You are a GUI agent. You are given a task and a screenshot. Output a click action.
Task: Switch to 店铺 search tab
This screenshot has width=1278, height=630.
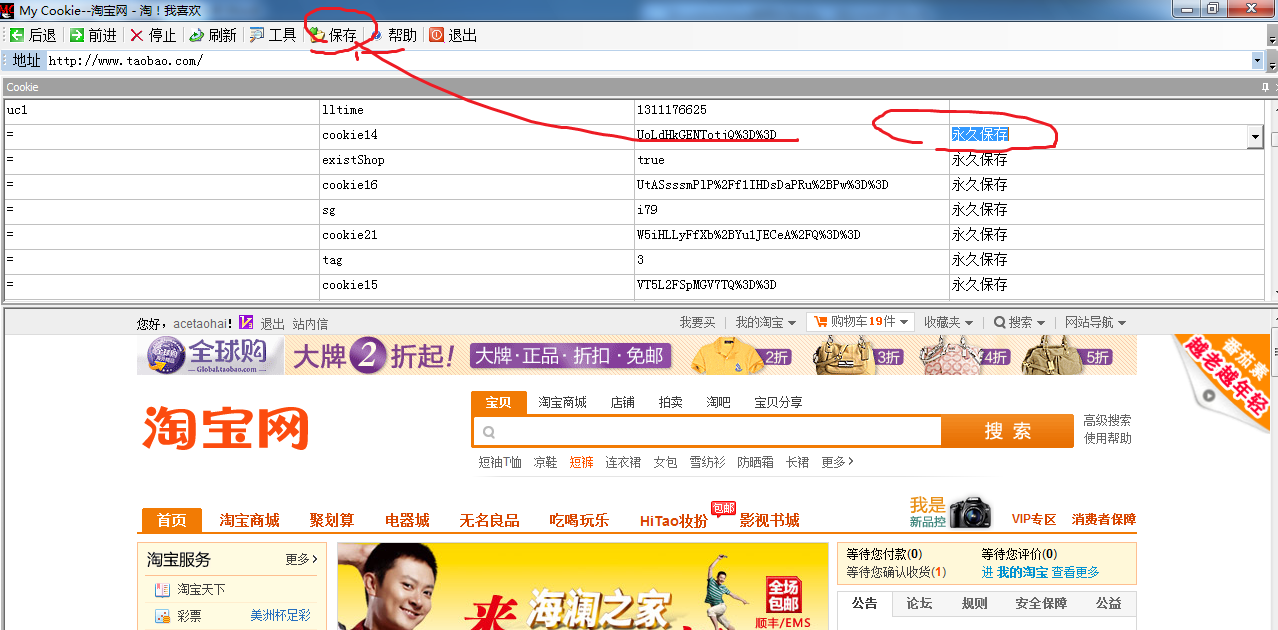coord(622,402)
